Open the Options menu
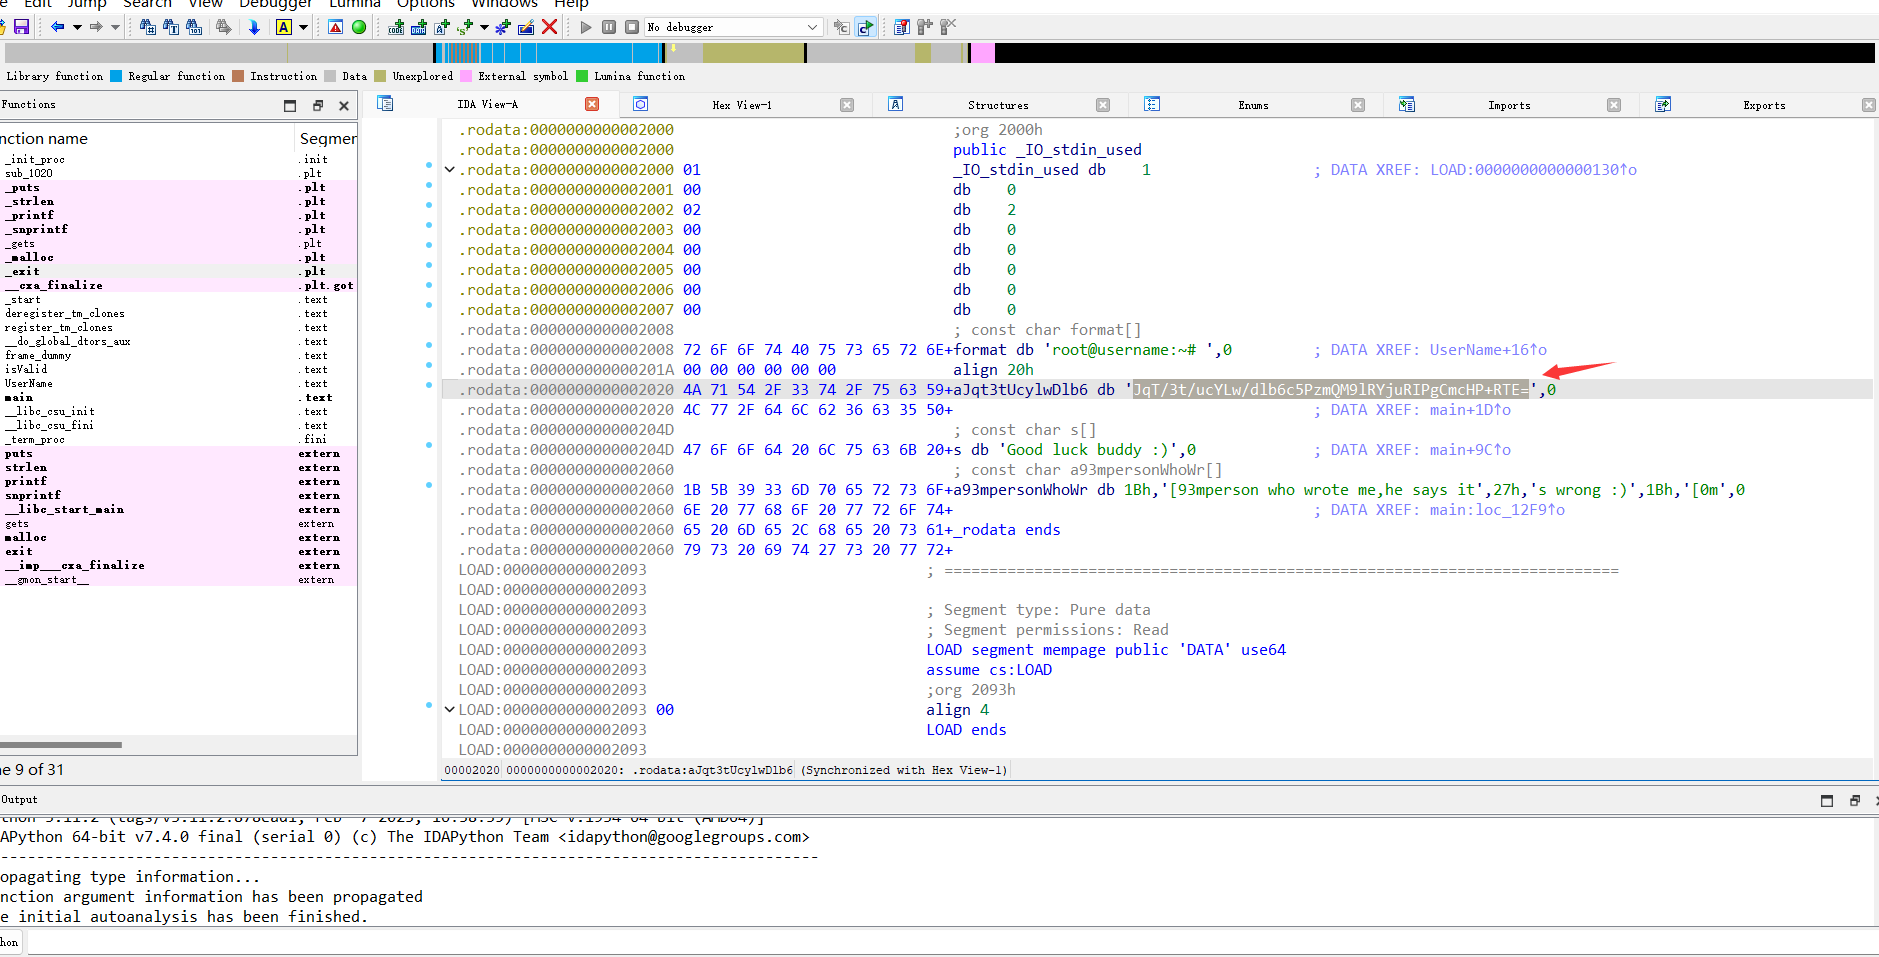The width and height of the screenshot is (1879, 957). [426, 4]
